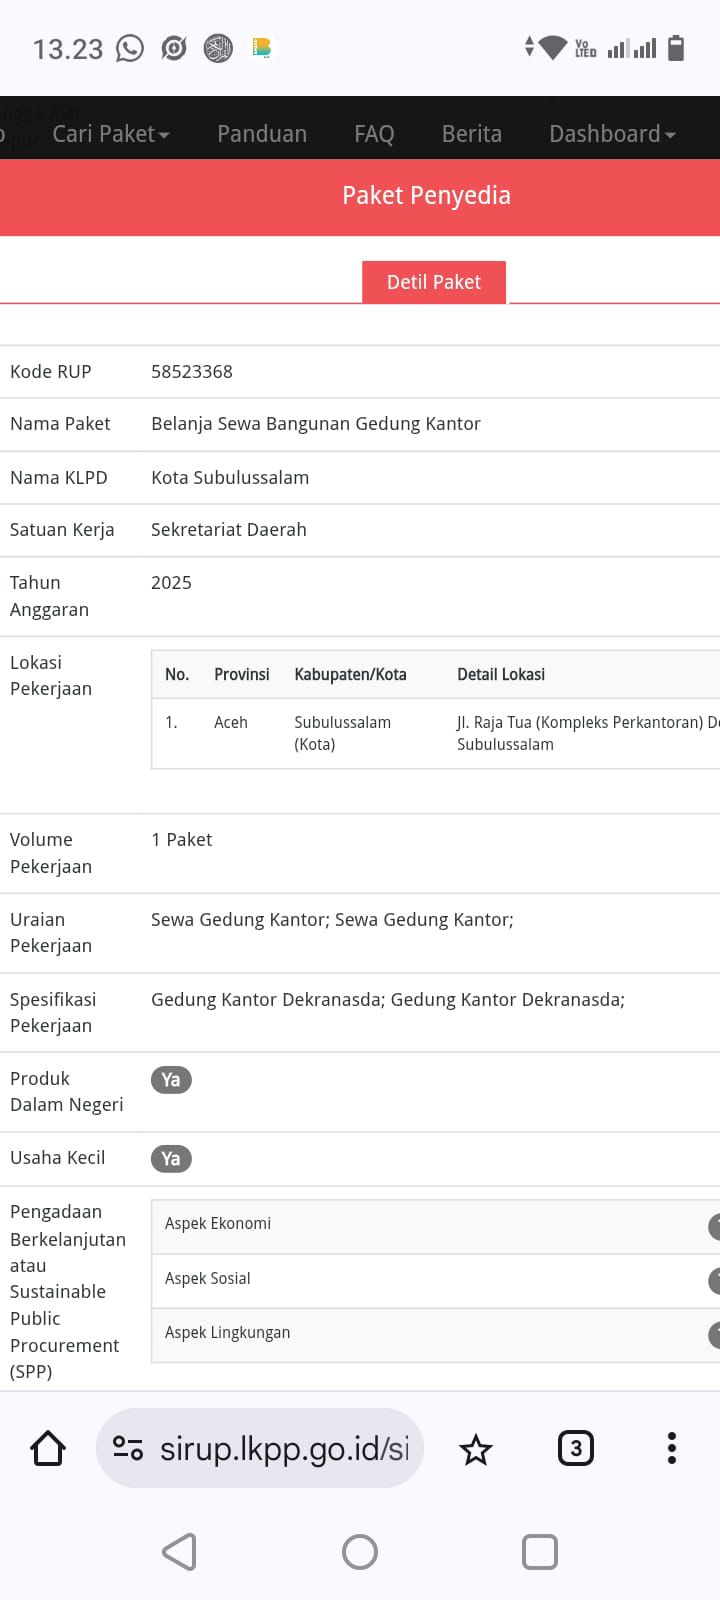Image resolution: width=720 pixels, height=1600 pixels.
Task: Select the Detil Paket tab
Action: (434, 282)
